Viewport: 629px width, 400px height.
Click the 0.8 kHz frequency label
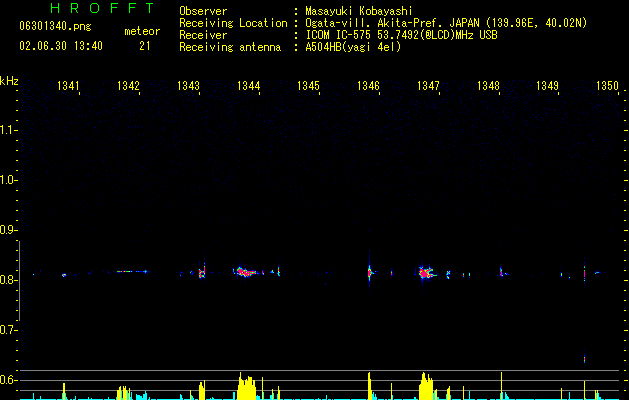(8, 280)
